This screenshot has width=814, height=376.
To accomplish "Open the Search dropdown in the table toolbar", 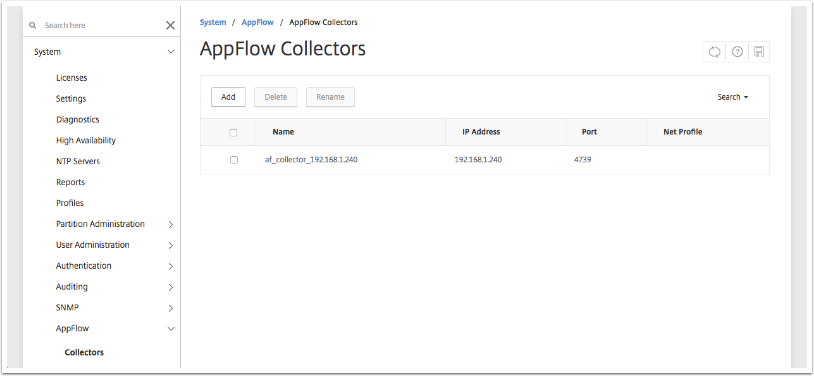I will tap(732, 97).
